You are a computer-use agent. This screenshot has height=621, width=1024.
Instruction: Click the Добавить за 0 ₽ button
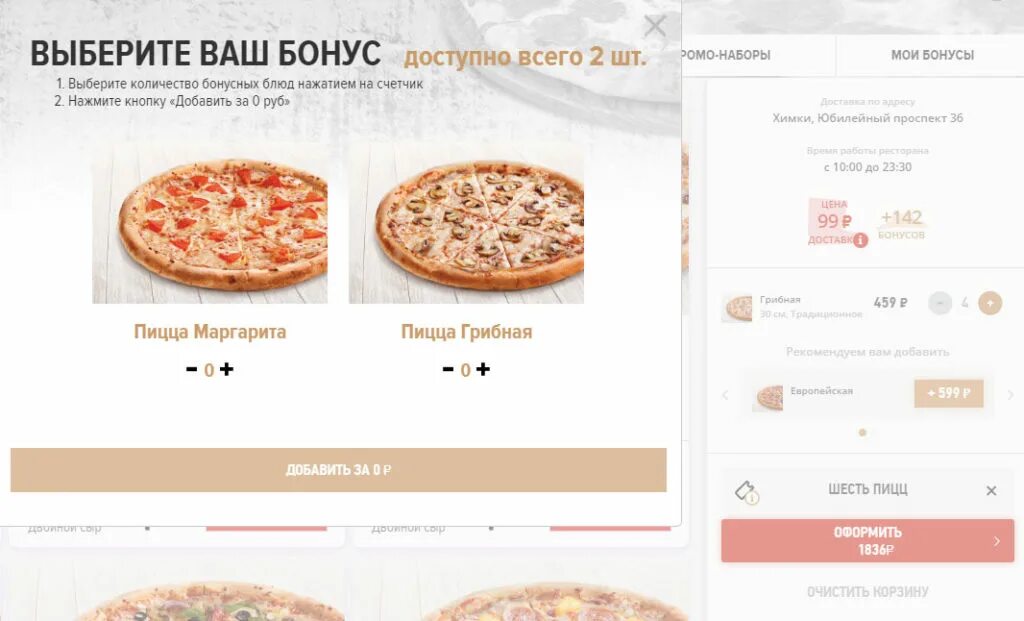pos(338,470)
